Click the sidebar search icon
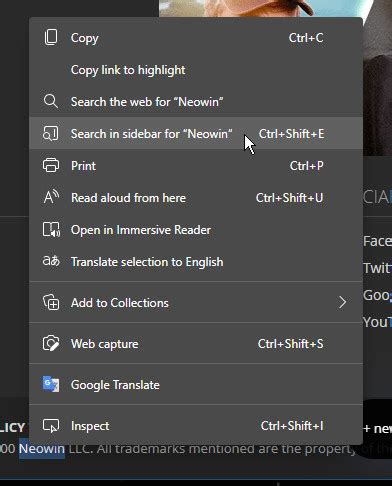 [51, 133]
